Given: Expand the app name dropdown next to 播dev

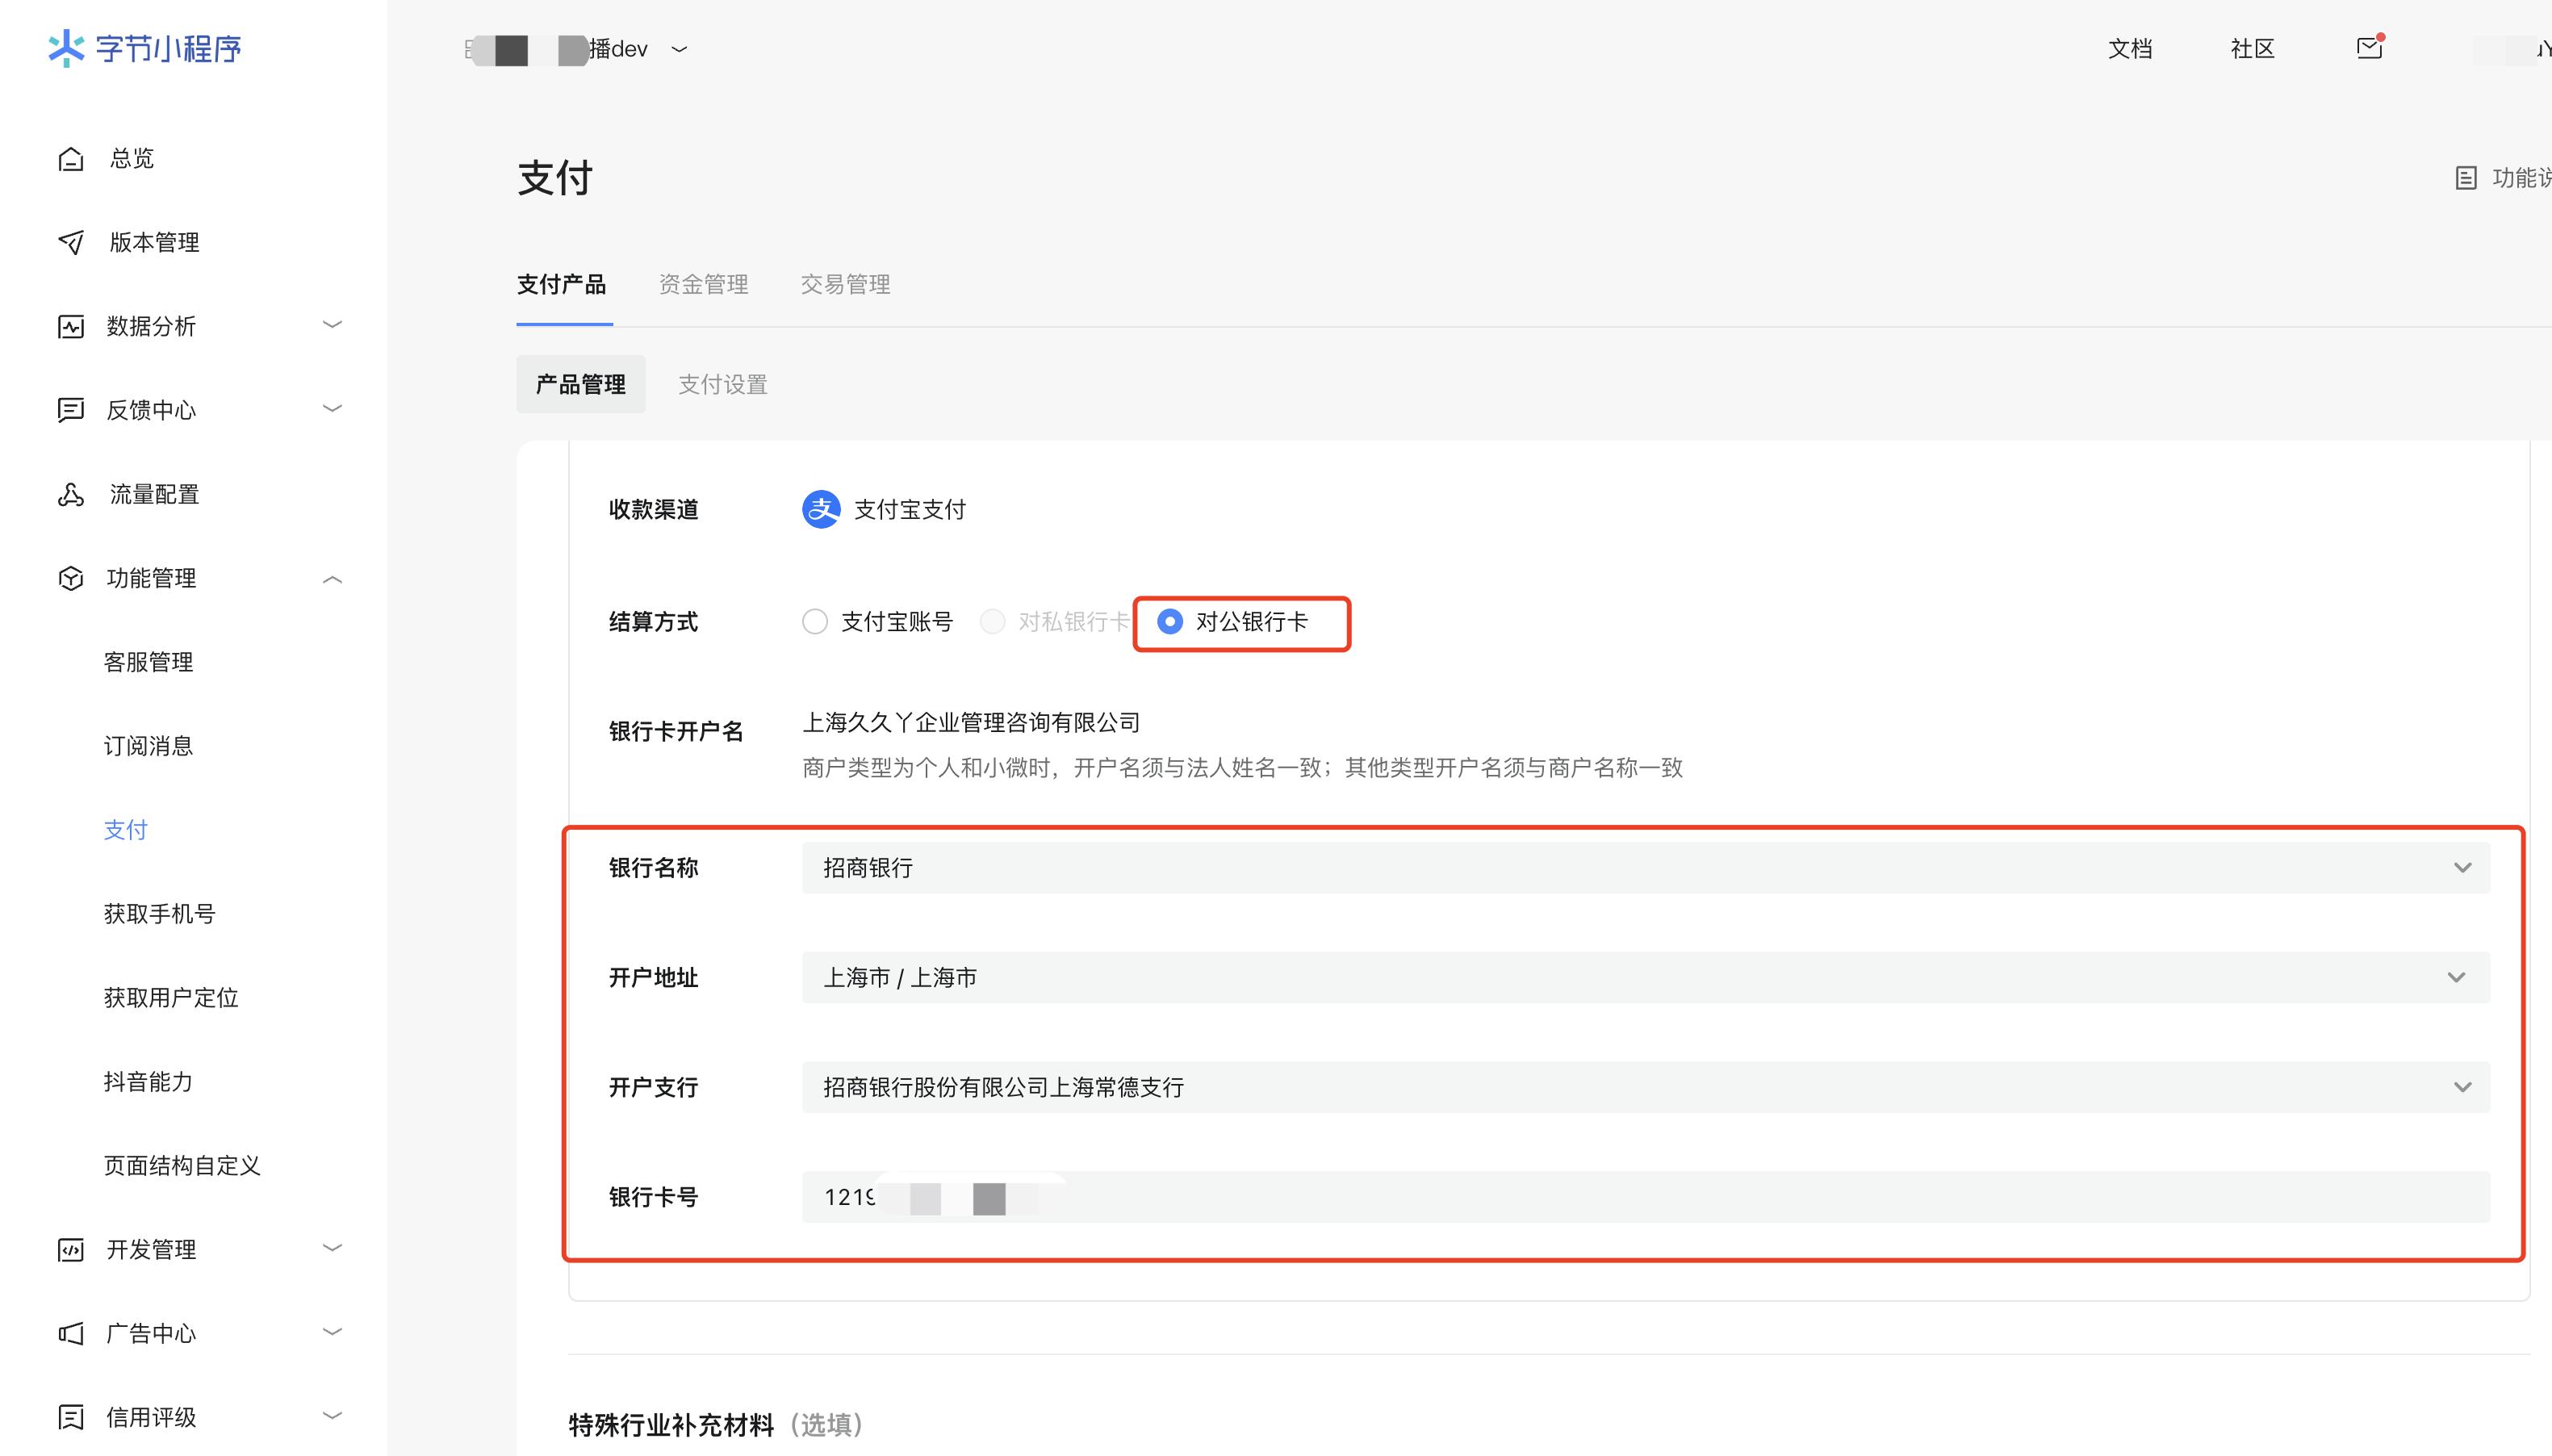Looking at the screenshot, I should (x=680, y=49).
